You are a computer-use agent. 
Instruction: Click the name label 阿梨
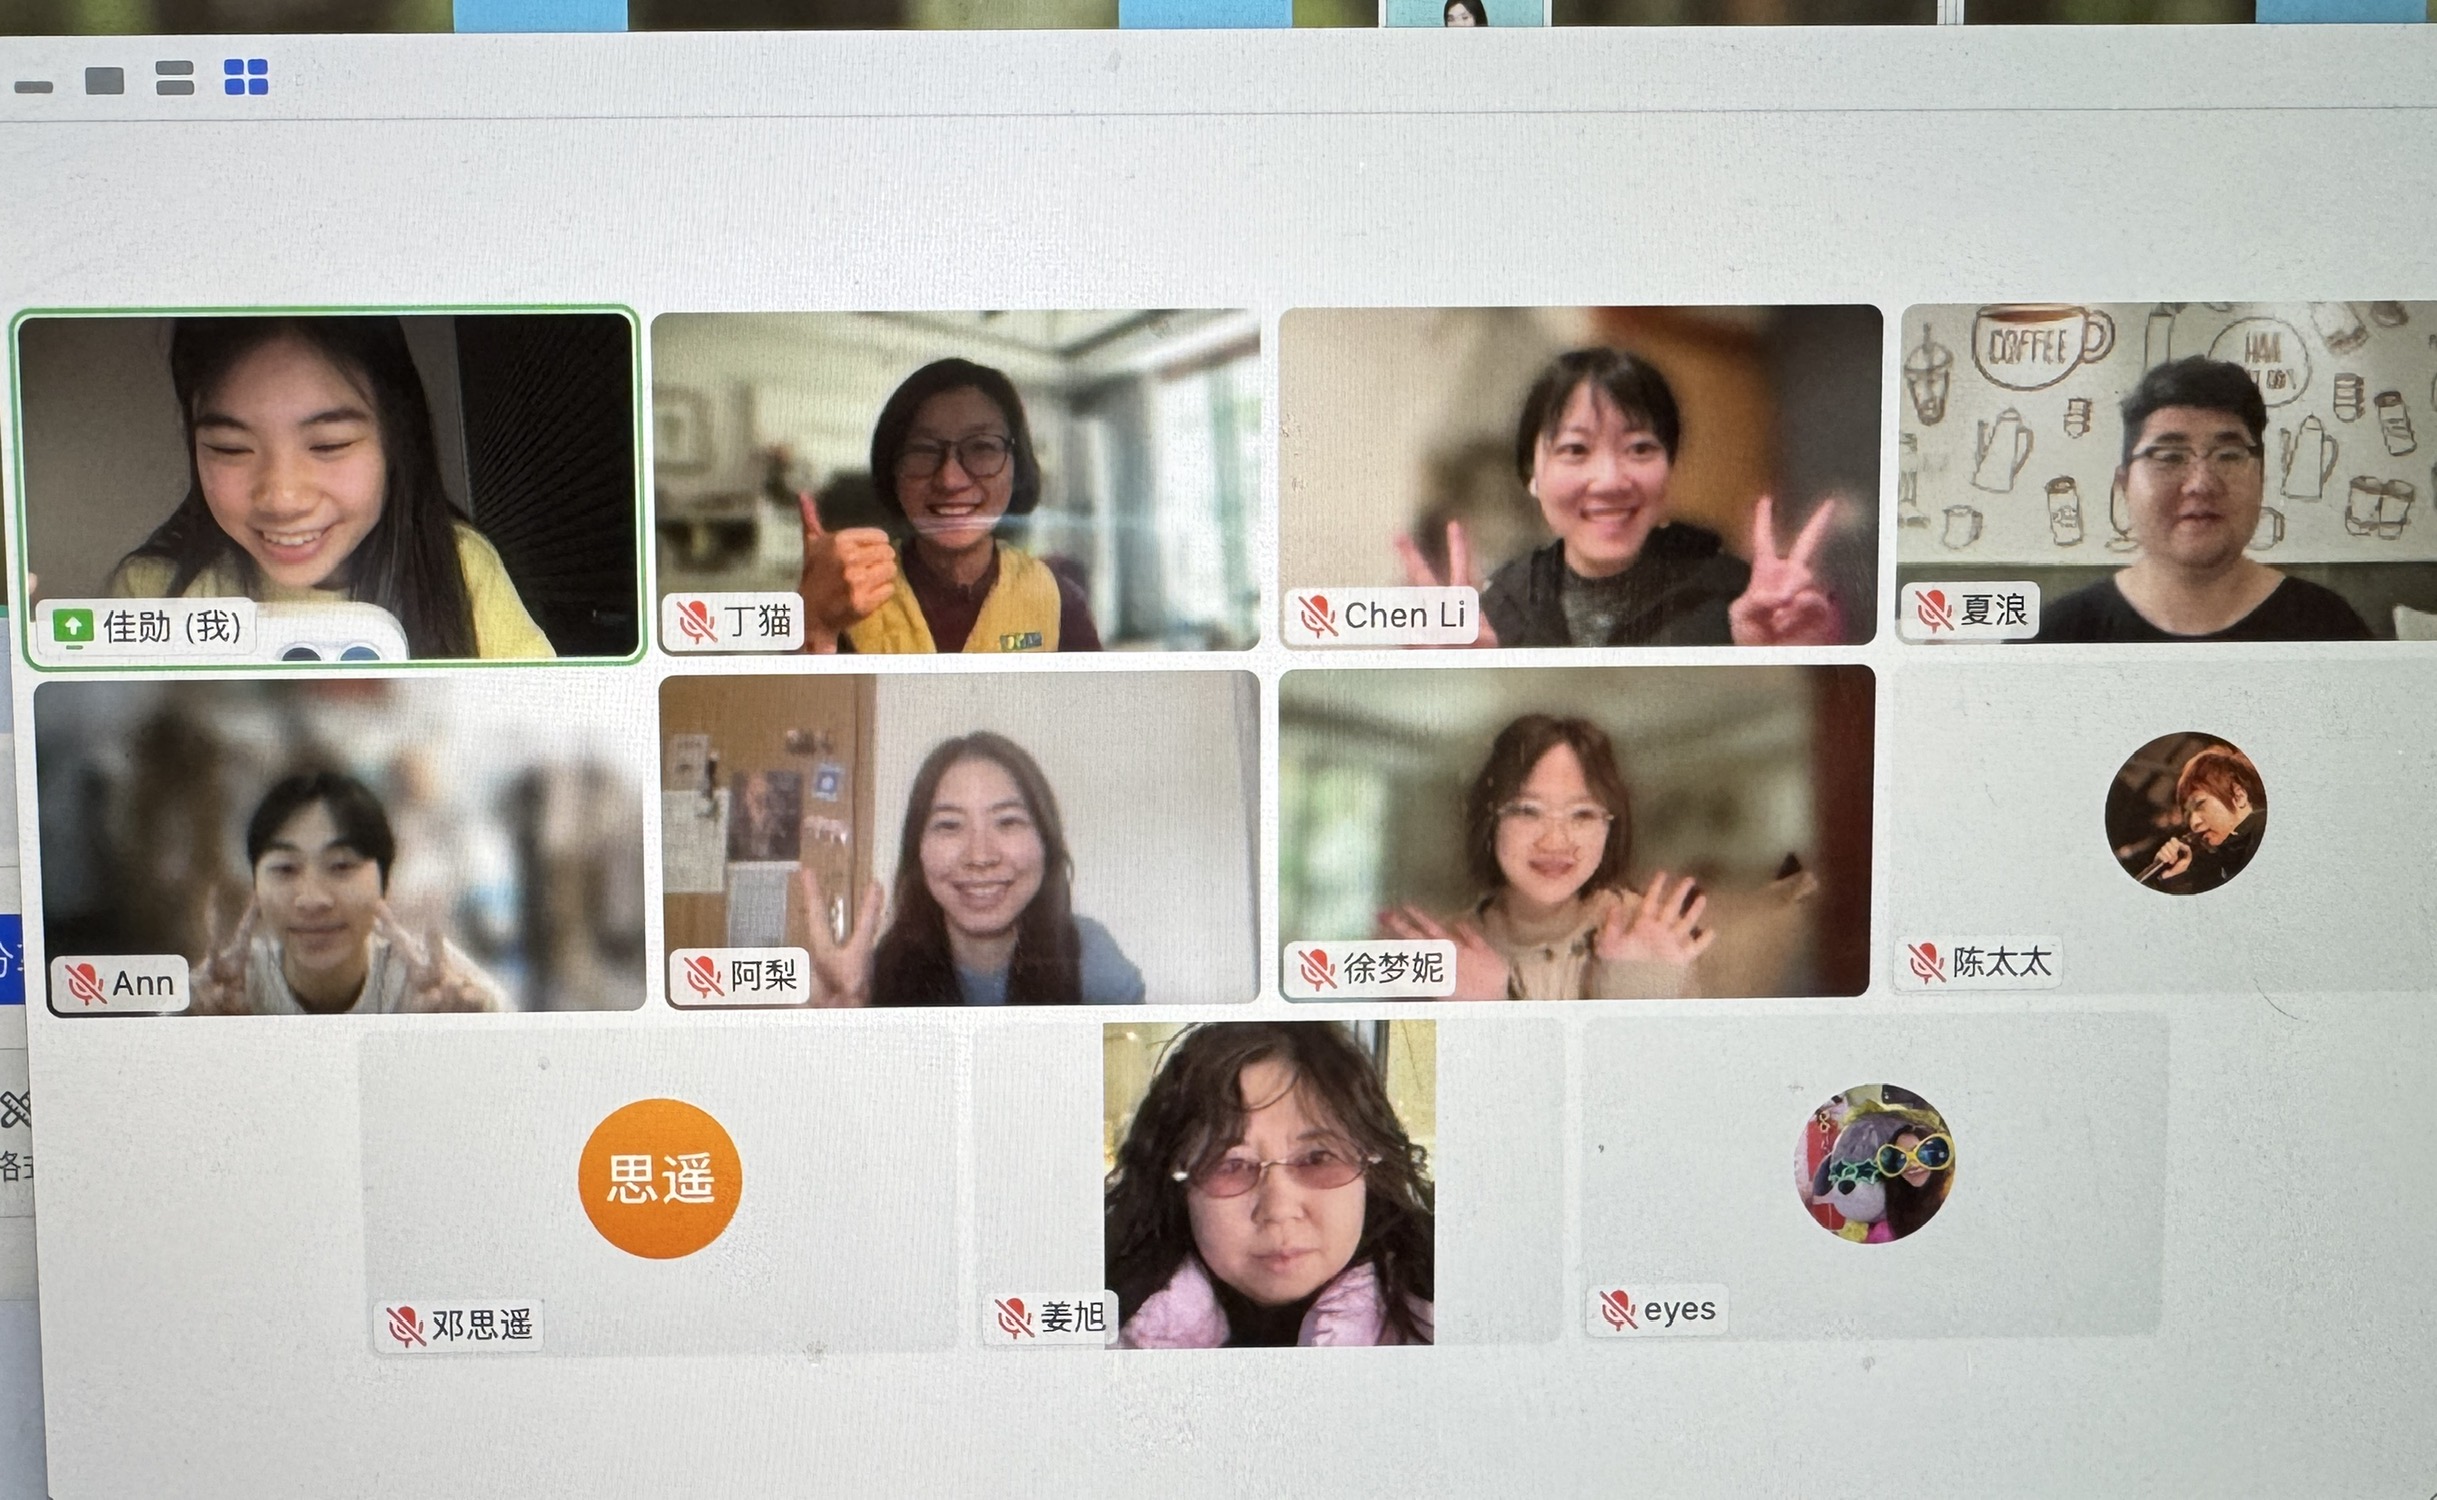point(763,974)
